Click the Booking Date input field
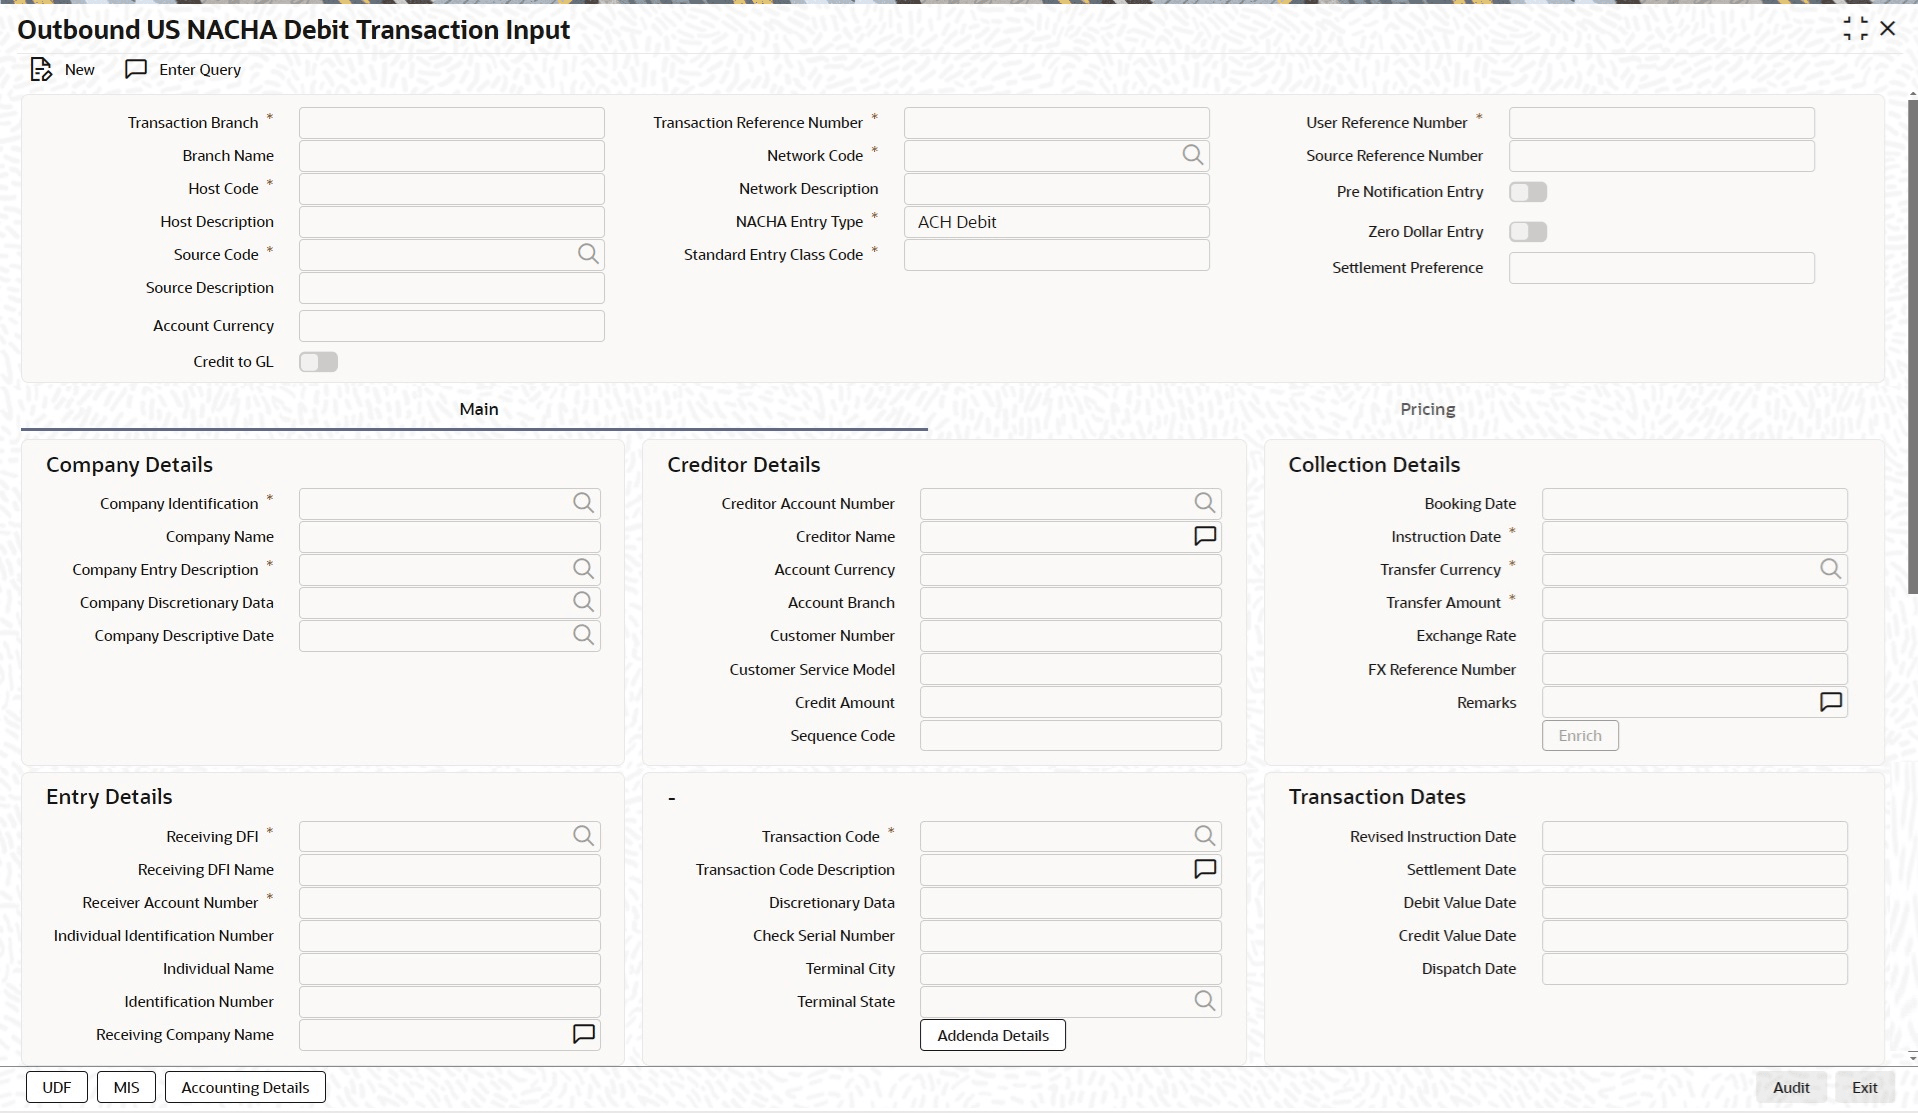This screenshot has width=1918, height=1113. (1694, 504)
